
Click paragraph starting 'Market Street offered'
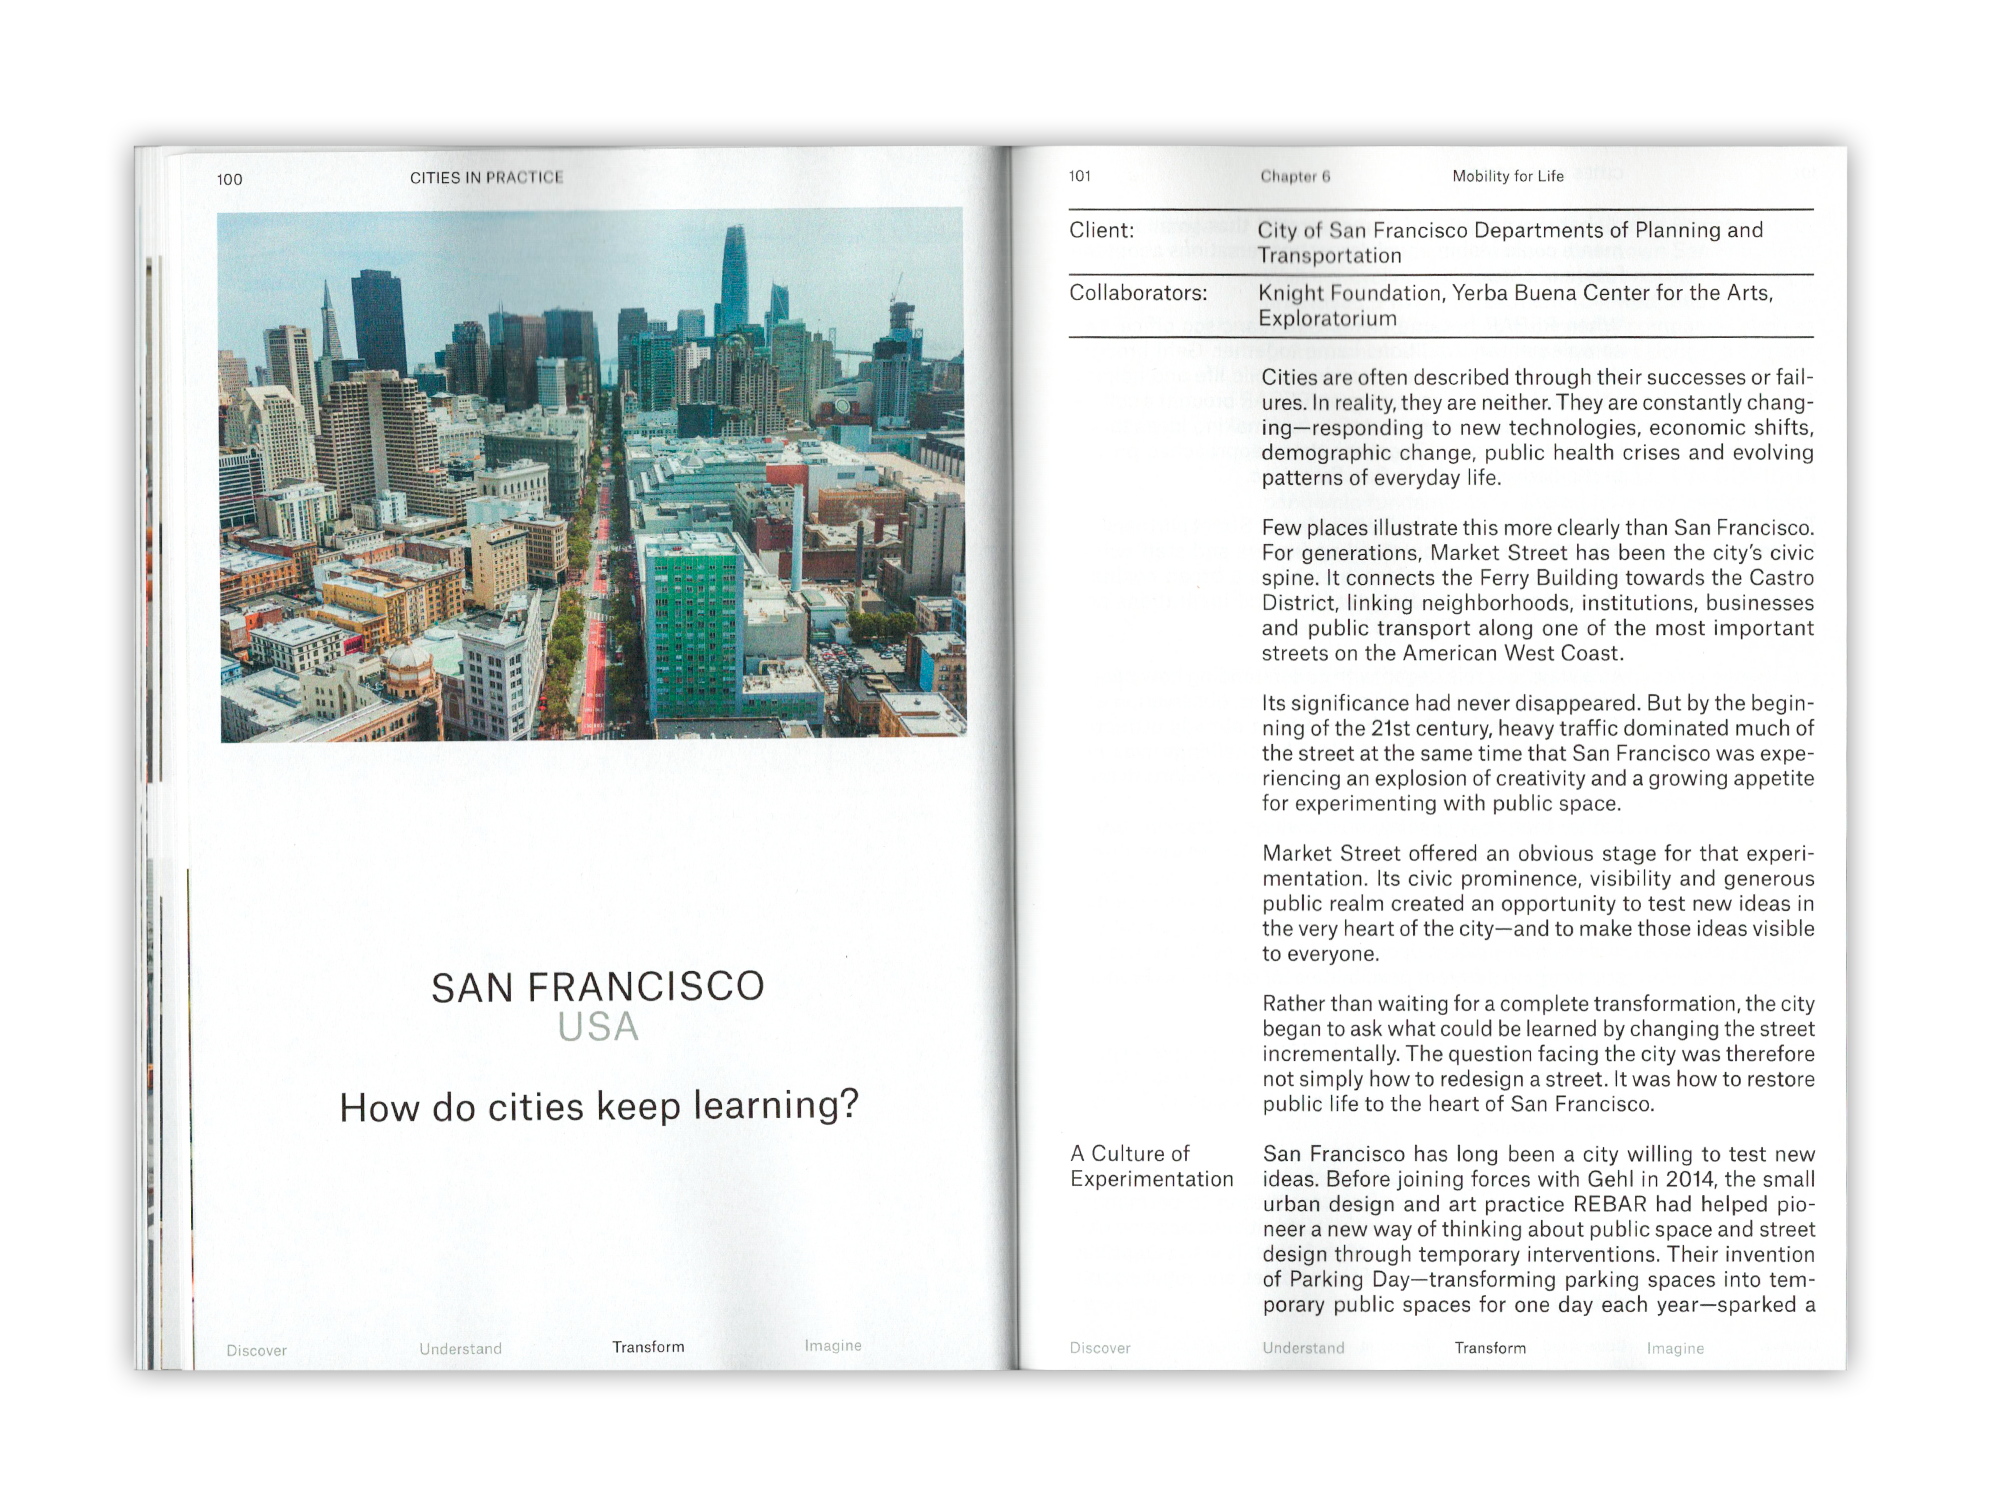1538,903
